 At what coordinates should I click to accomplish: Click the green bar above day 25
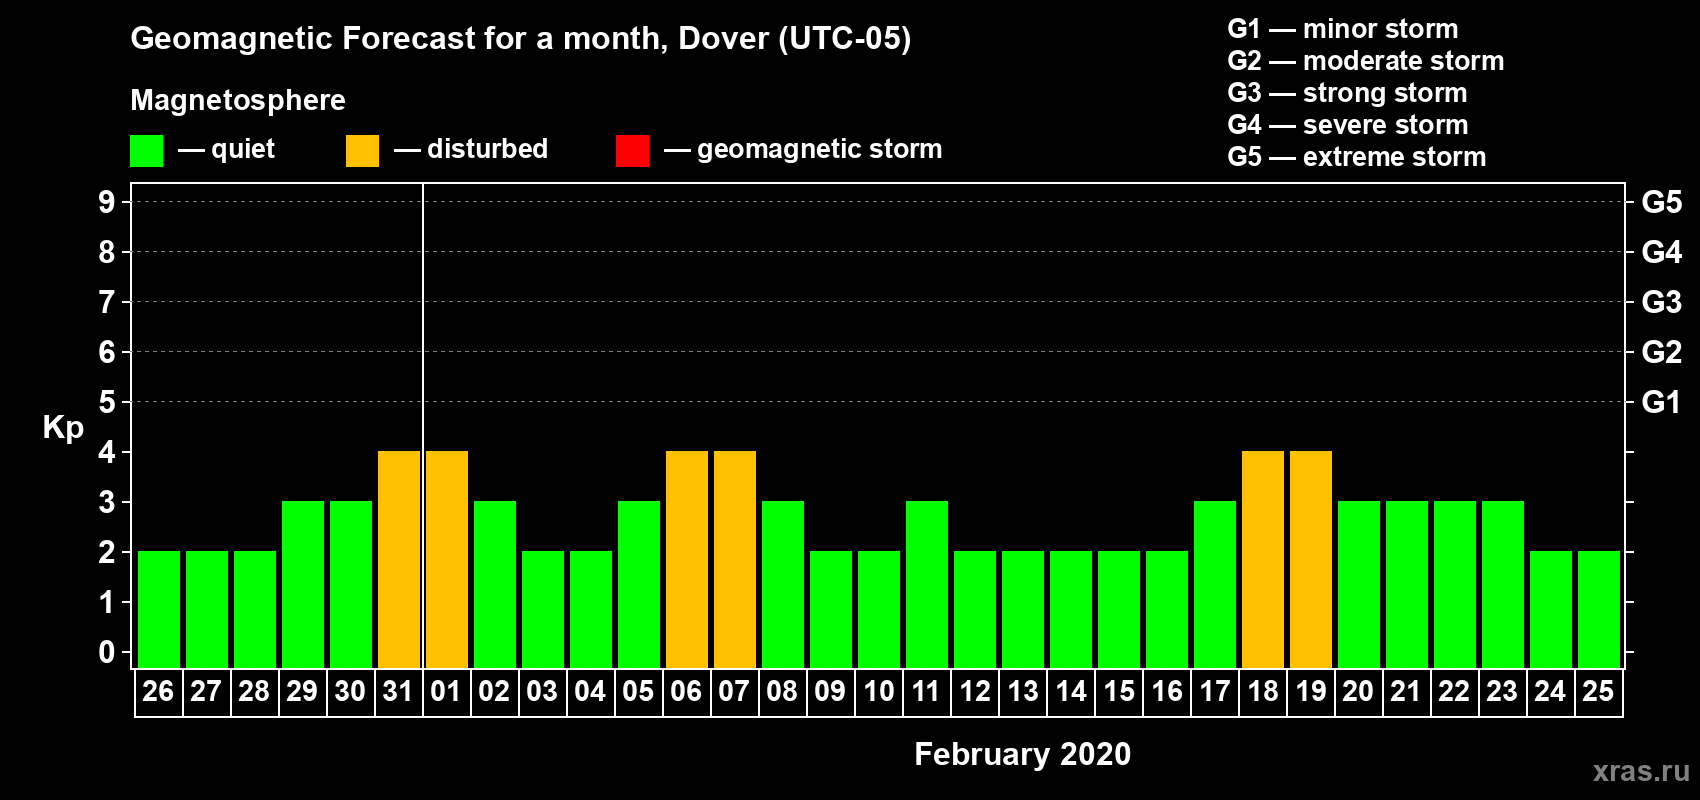tap(1599, 609)
